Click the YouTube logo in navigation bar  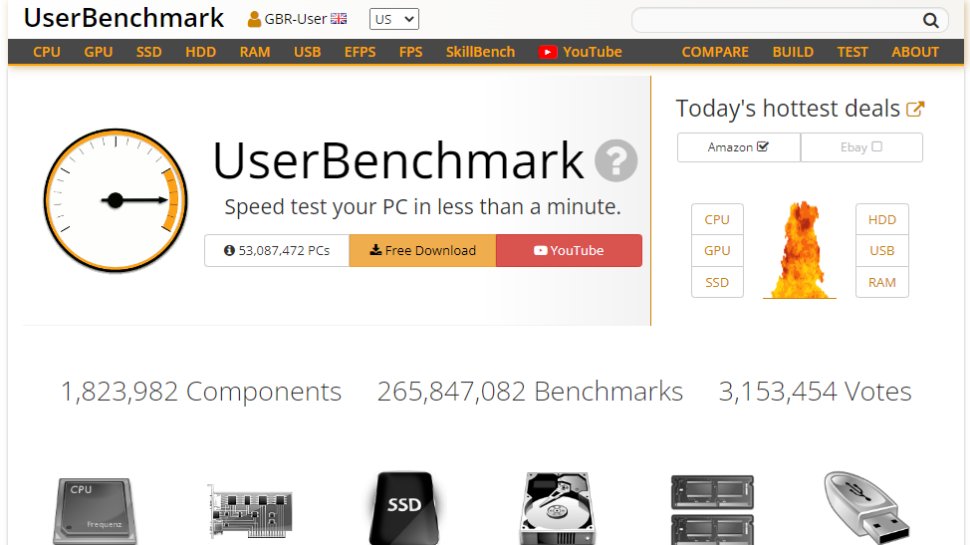[547, 53]
